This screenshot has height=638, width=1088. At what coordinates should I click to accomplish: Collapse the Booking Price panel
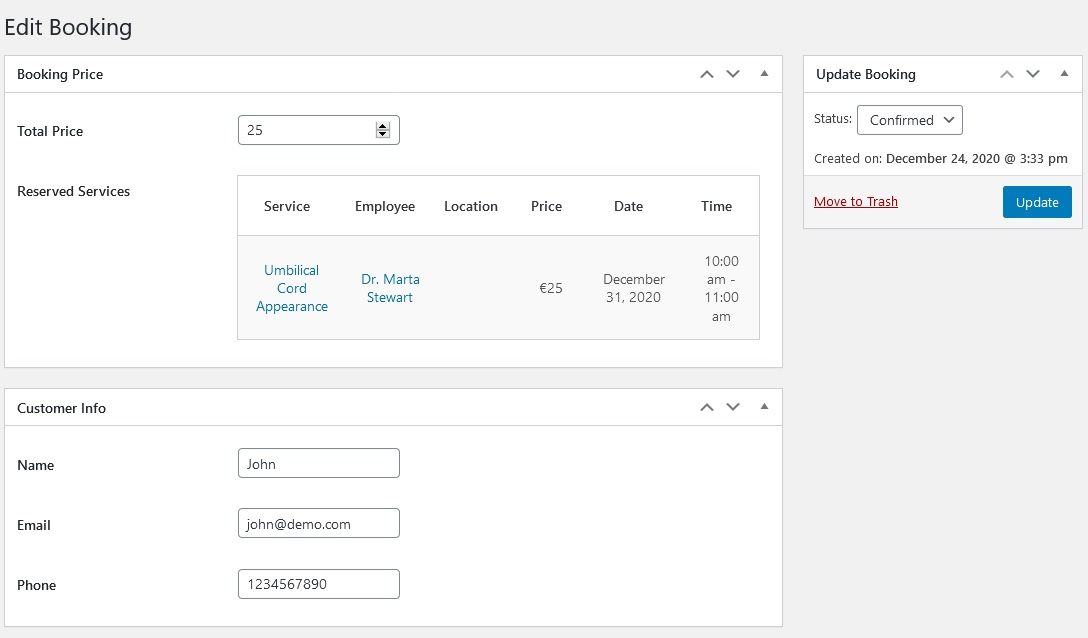[x=764, y=74]
